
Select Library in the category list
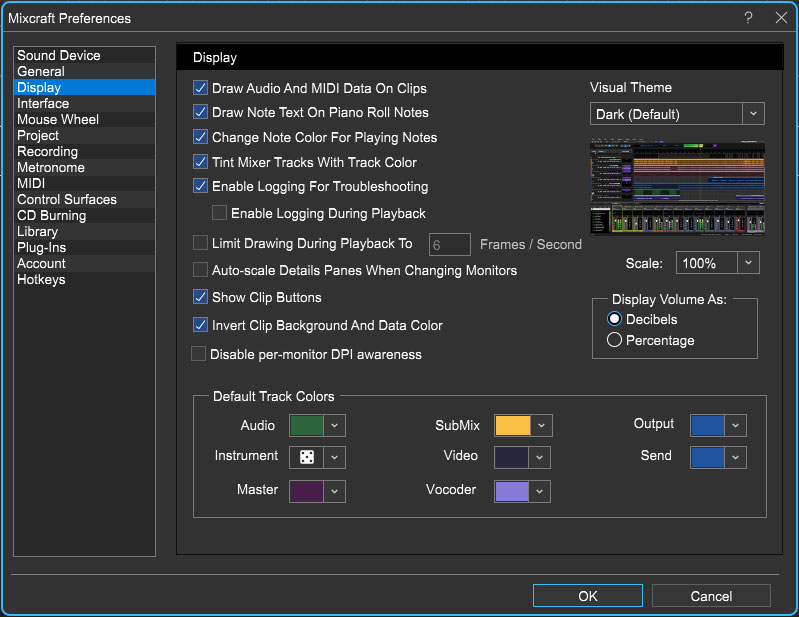pyautogui.click(x=84, y=231)
